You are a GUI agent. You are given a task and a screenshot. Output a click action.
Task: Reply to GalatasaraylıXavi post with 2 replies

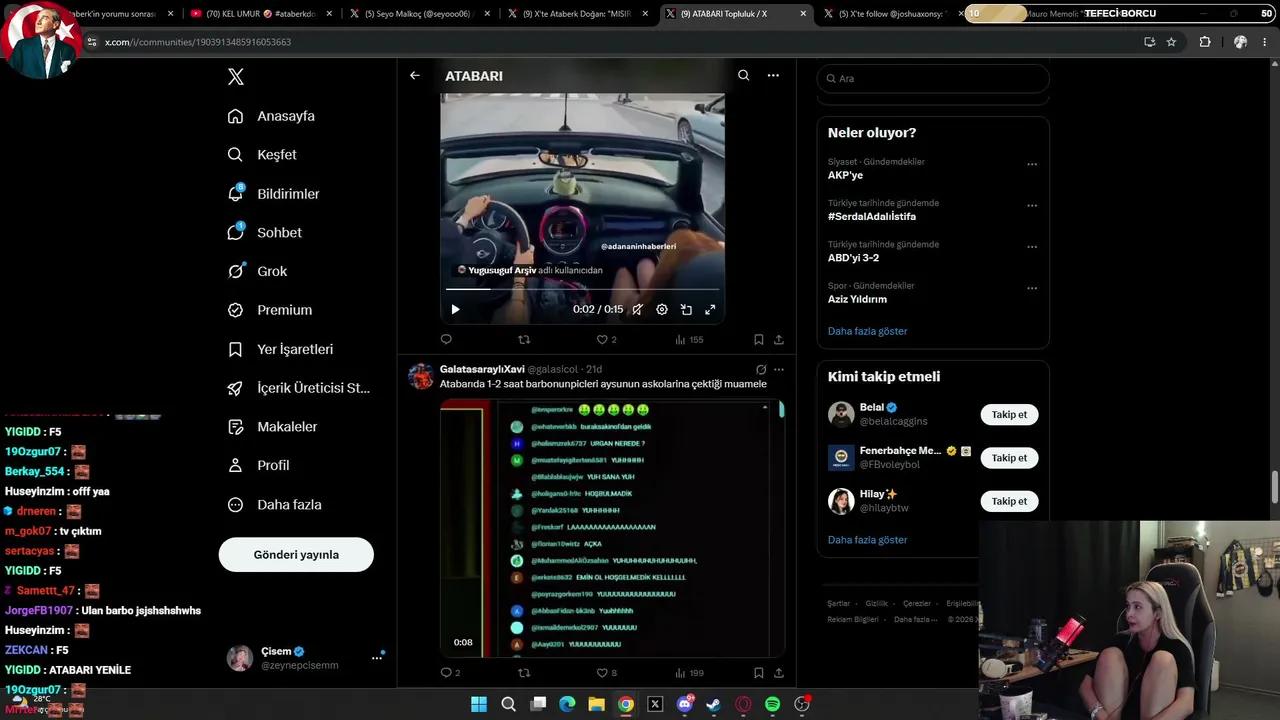[450, 673]
